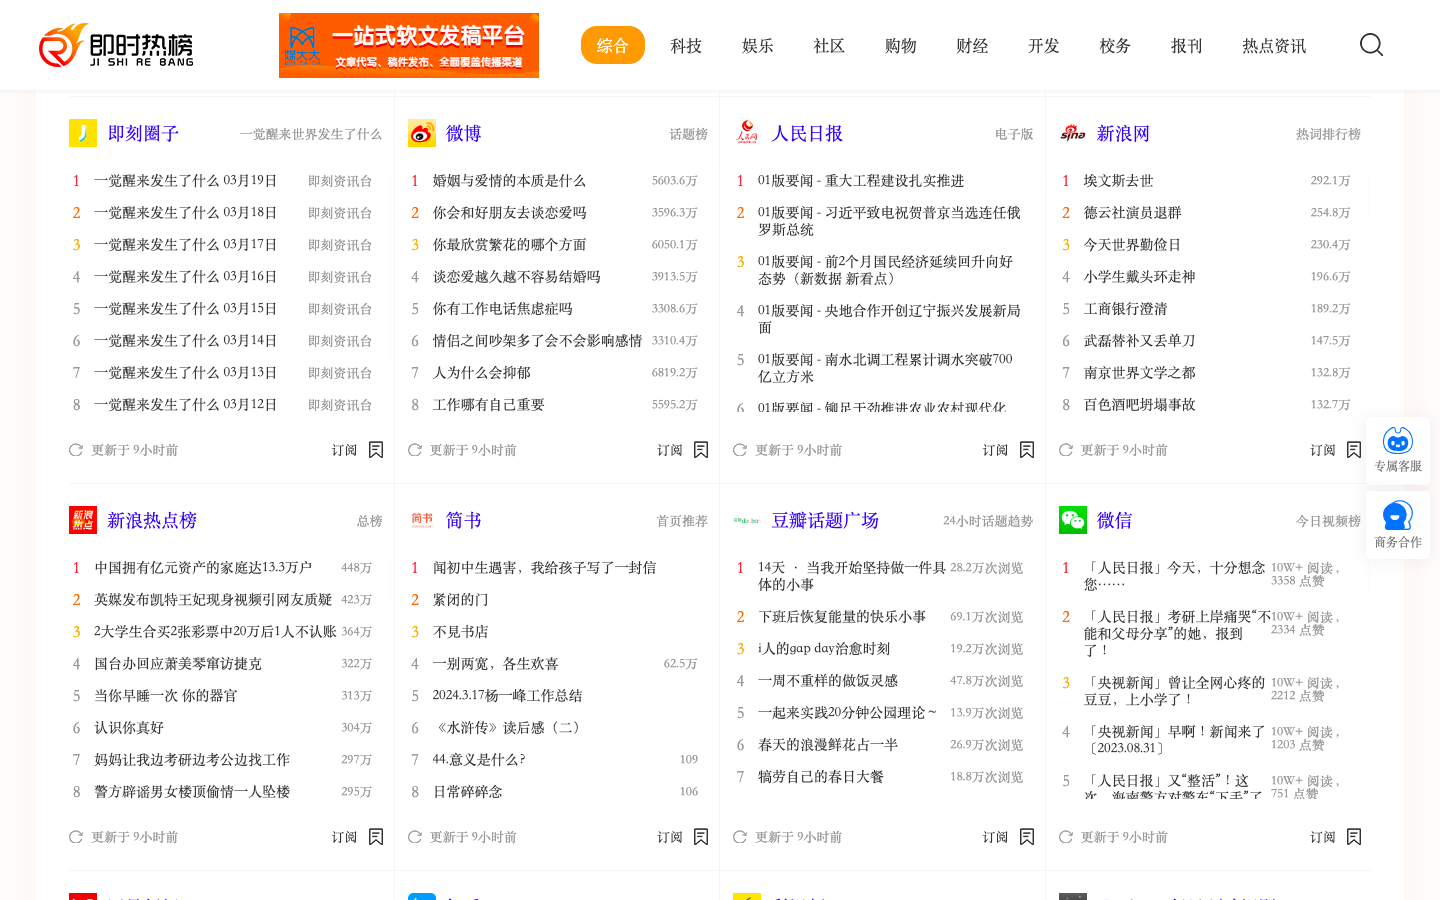This screenshot has width=1440, height=900.
Task: Subscribe to 新浪网 via 订阅
Action: (x=1335, y=450)
